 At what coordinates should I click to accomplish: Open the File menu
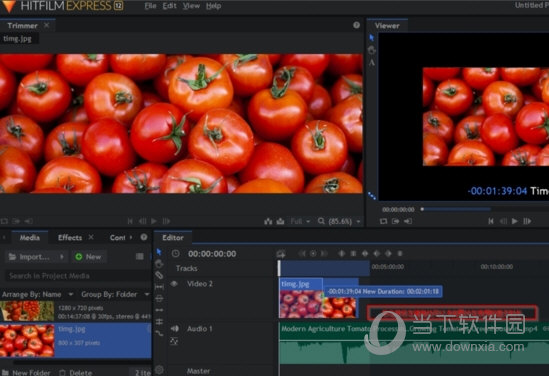[x=150, y=6]
